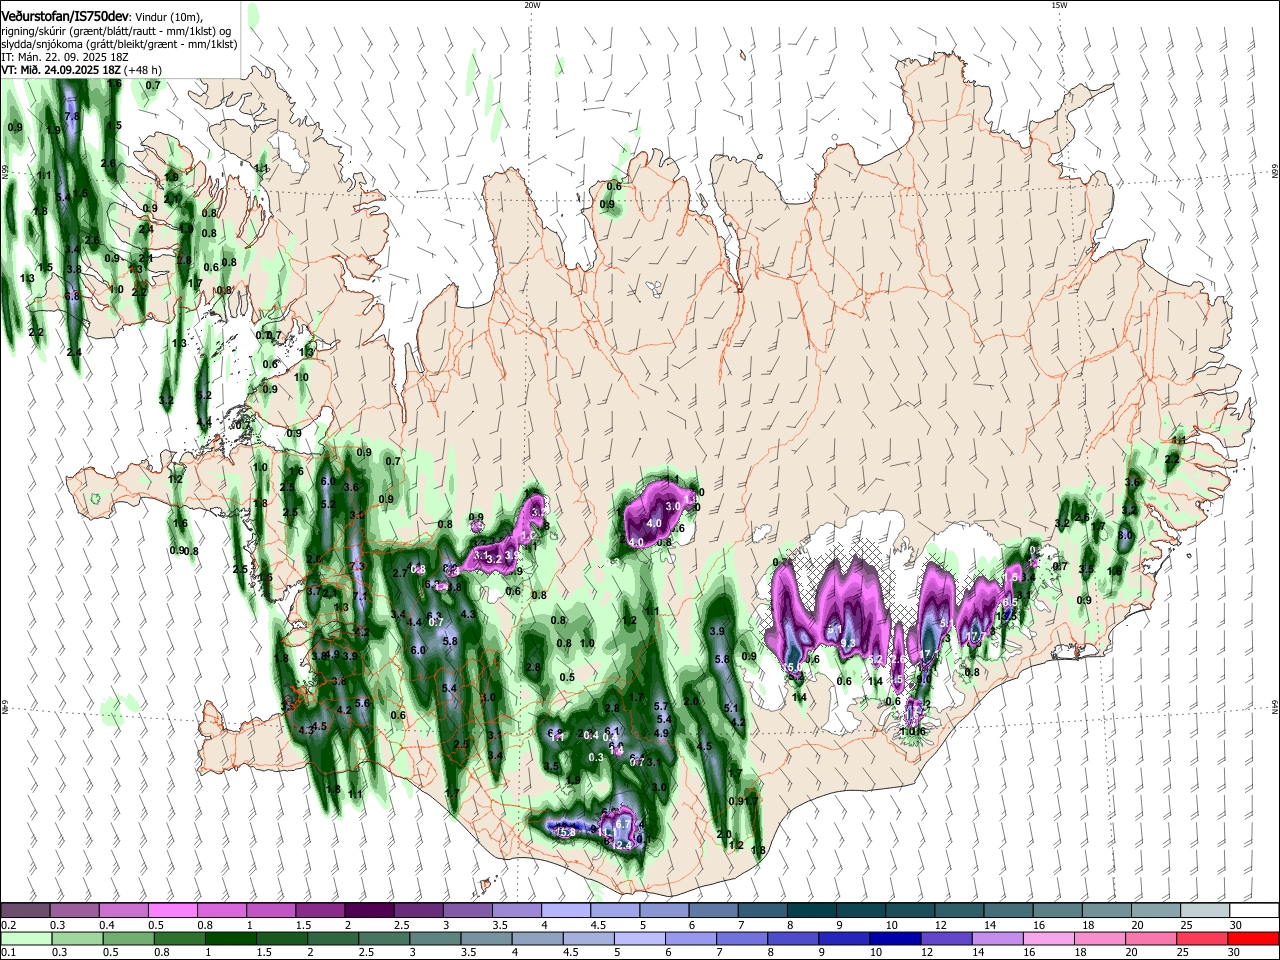Click the 0.4 label in snow legend
1280x960 pixels.
tap(106, 925)
